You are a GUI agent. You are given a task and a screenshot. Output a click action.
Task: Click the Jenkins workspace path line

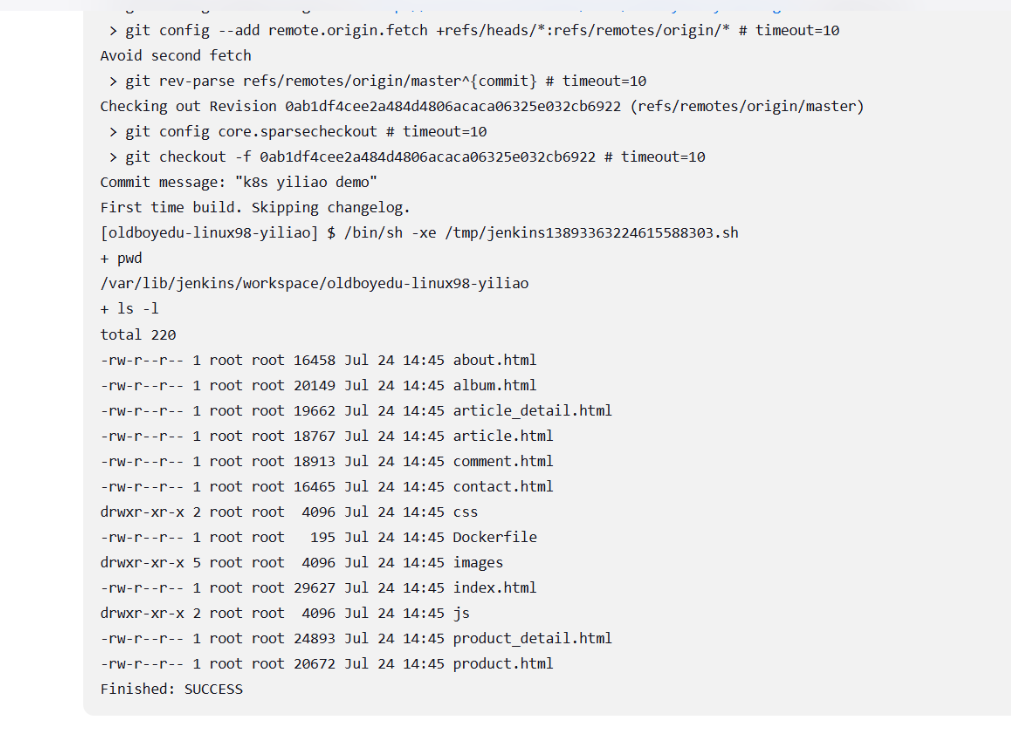(x=314, y=284)
